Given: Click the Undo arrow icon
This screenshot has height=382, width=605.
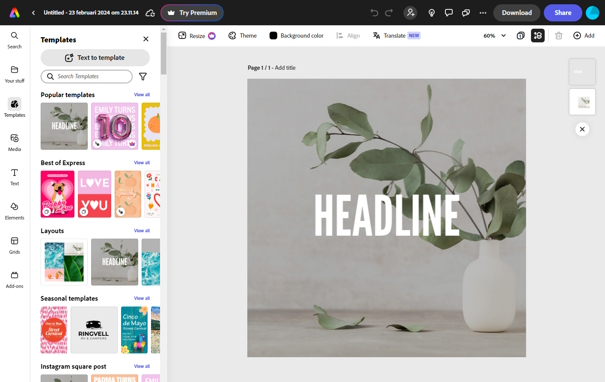Looking at the screenshot, I should (374, 13).
